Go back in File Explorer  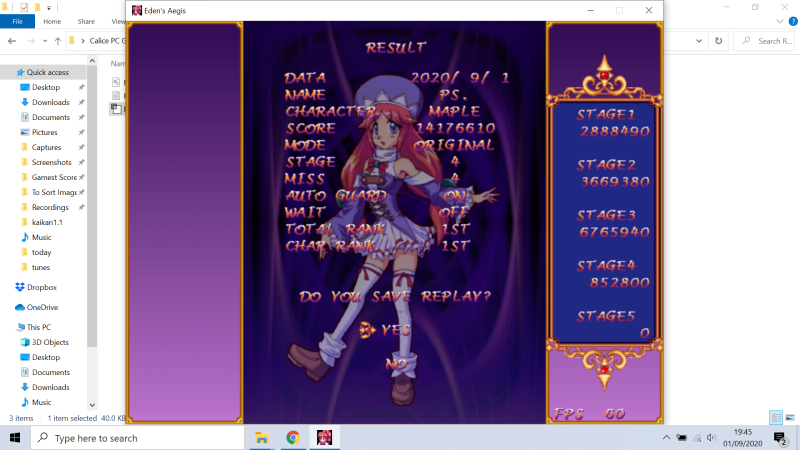(x=12, y=41)
